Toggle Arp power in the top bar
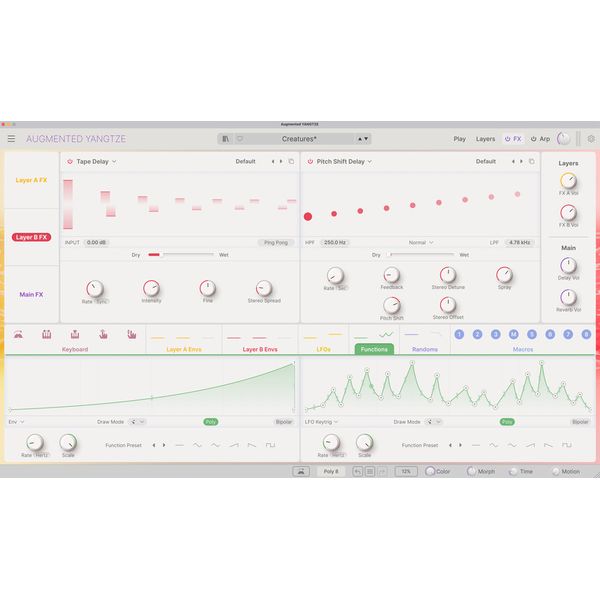The width and height of the screenshot is (600, 600). pos(533,139)
